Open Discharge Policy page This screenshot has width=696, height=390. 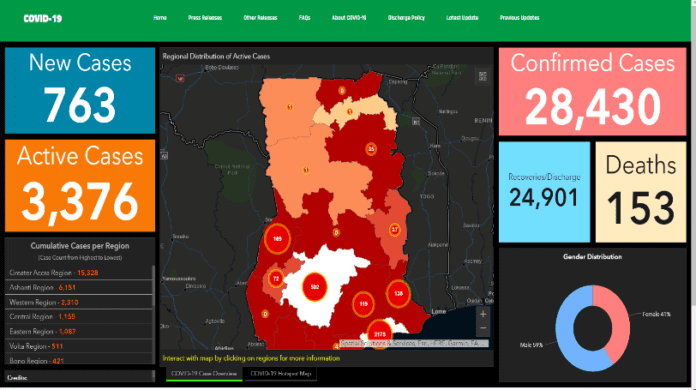point(406,18)
